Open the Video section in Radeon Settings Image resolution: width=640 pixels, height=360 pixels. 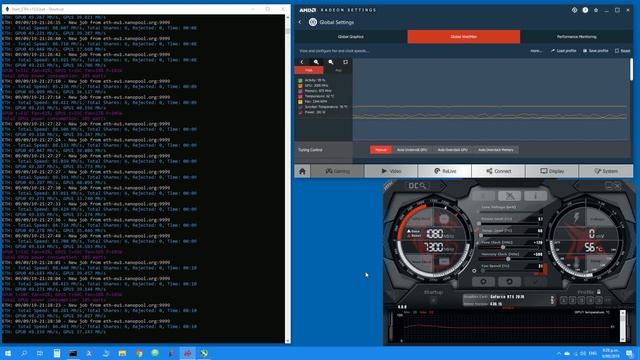point(391,171)
